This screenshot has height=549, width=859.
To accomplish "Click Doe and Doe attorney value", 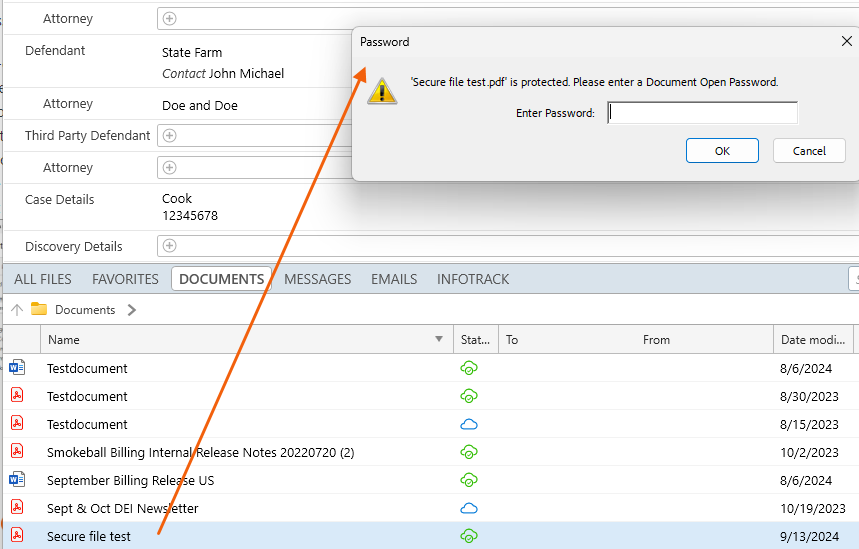I will (200, 105).
